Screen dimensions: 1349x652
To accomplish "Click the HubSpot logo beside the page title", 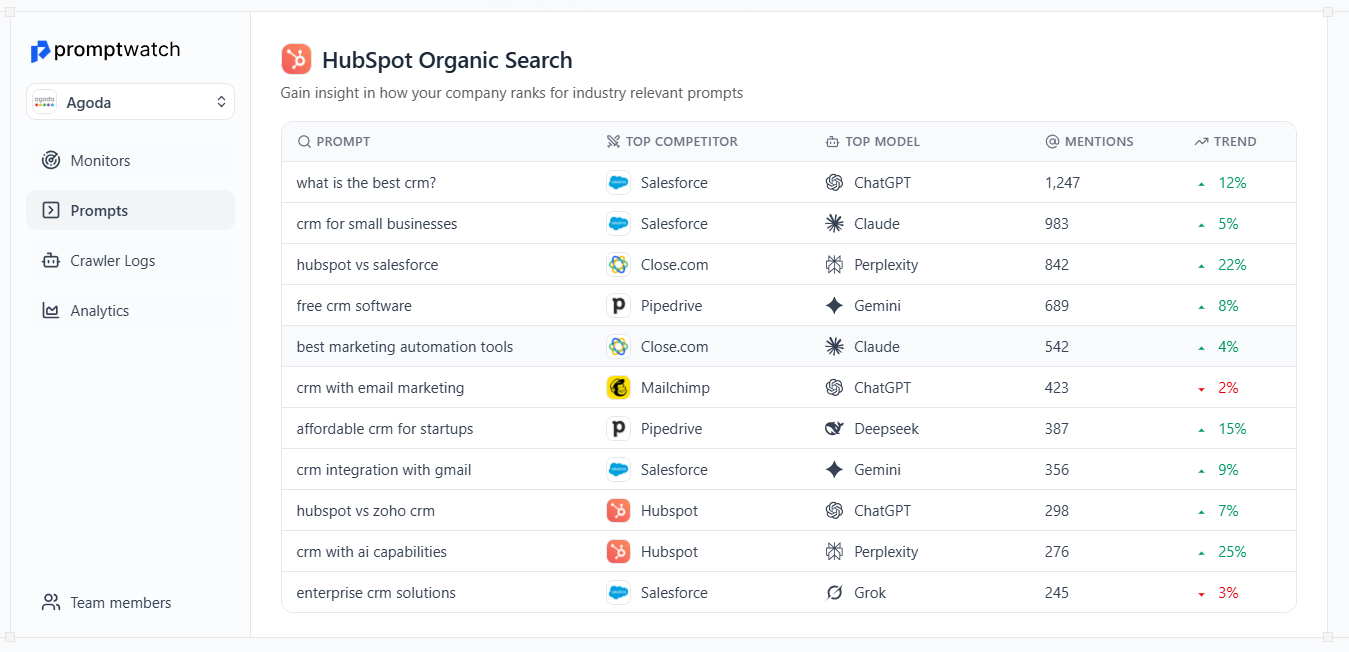I will [296, 60].
